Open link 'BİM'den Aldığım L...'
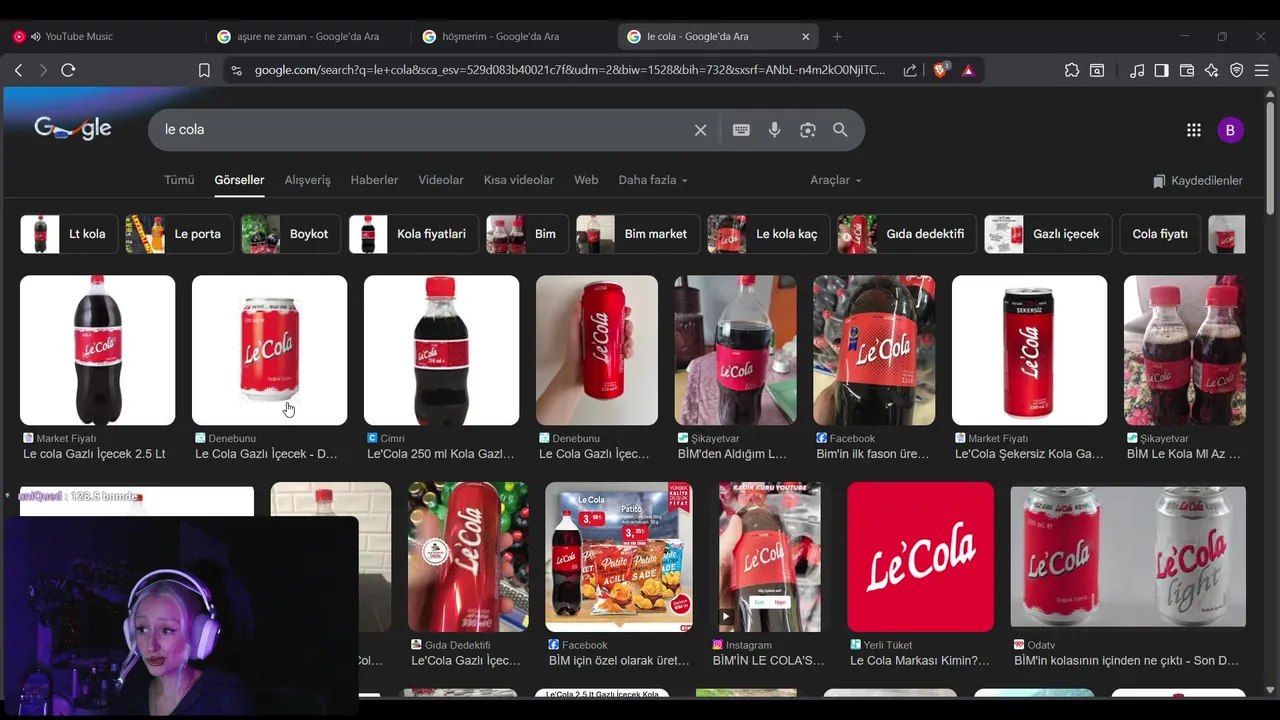Screen dimensions: 1280x720 [732, 454]
